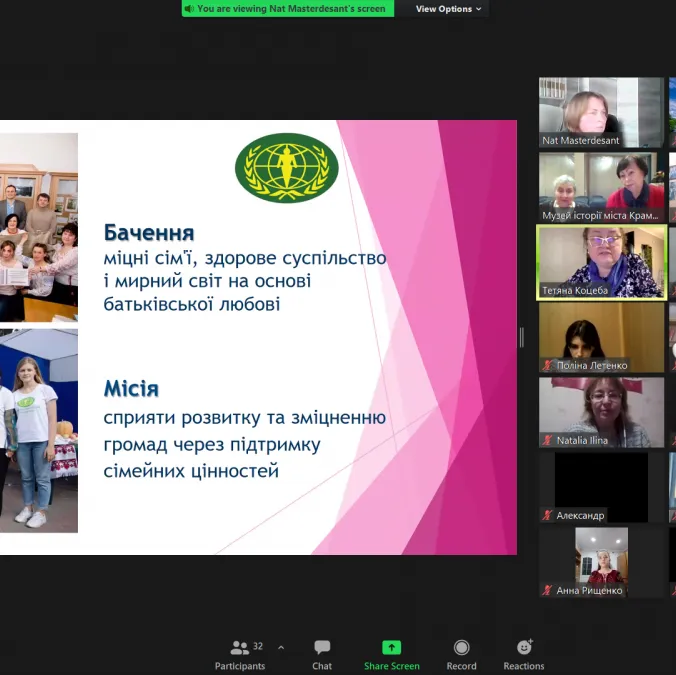Click the muted mic icon beside Поліна Летенко
The image size is (676, 675).
click(x=547, y=366)
